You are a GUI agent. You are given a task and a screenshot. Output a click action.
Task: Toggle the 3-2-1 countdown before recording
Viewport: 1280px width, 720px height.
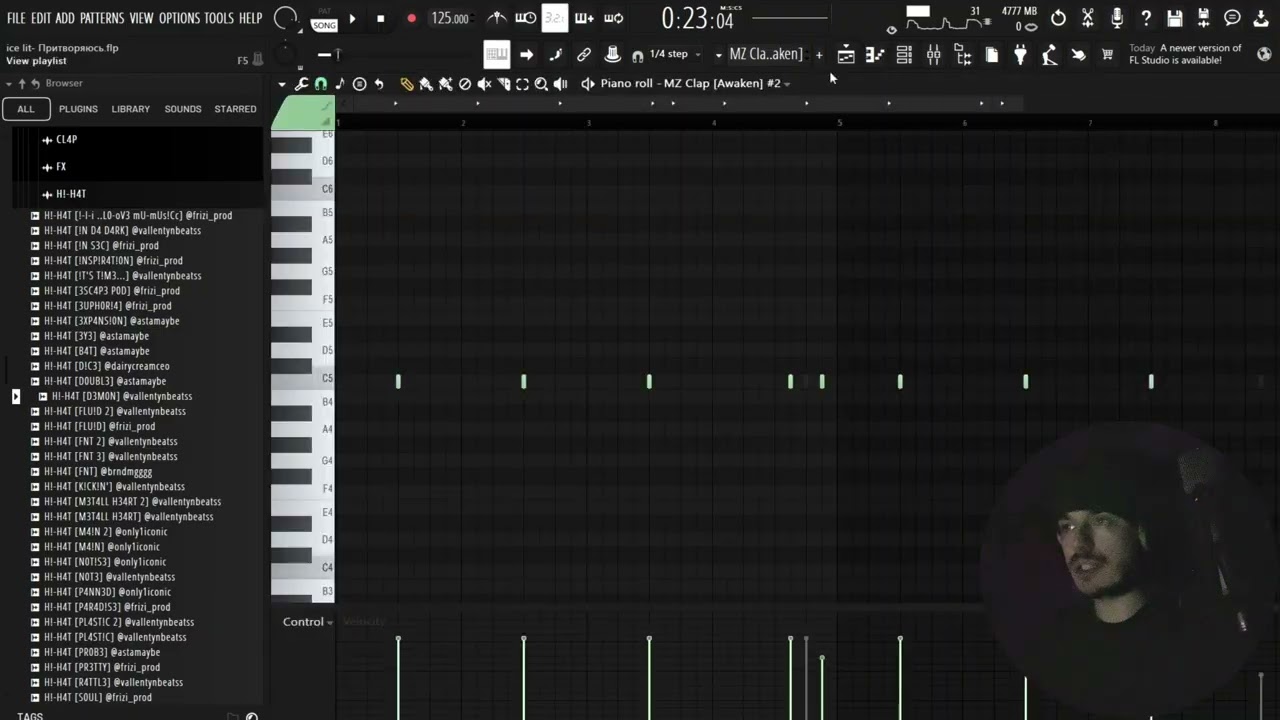(555, 18)
